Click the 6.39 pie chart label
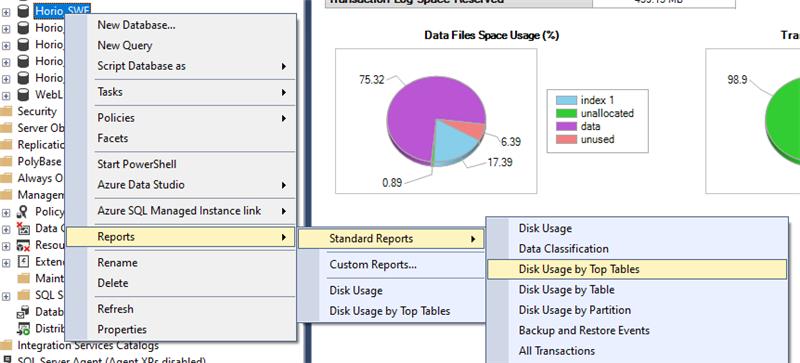The height and width of the screenshot is (363, 800). [511, 141]
